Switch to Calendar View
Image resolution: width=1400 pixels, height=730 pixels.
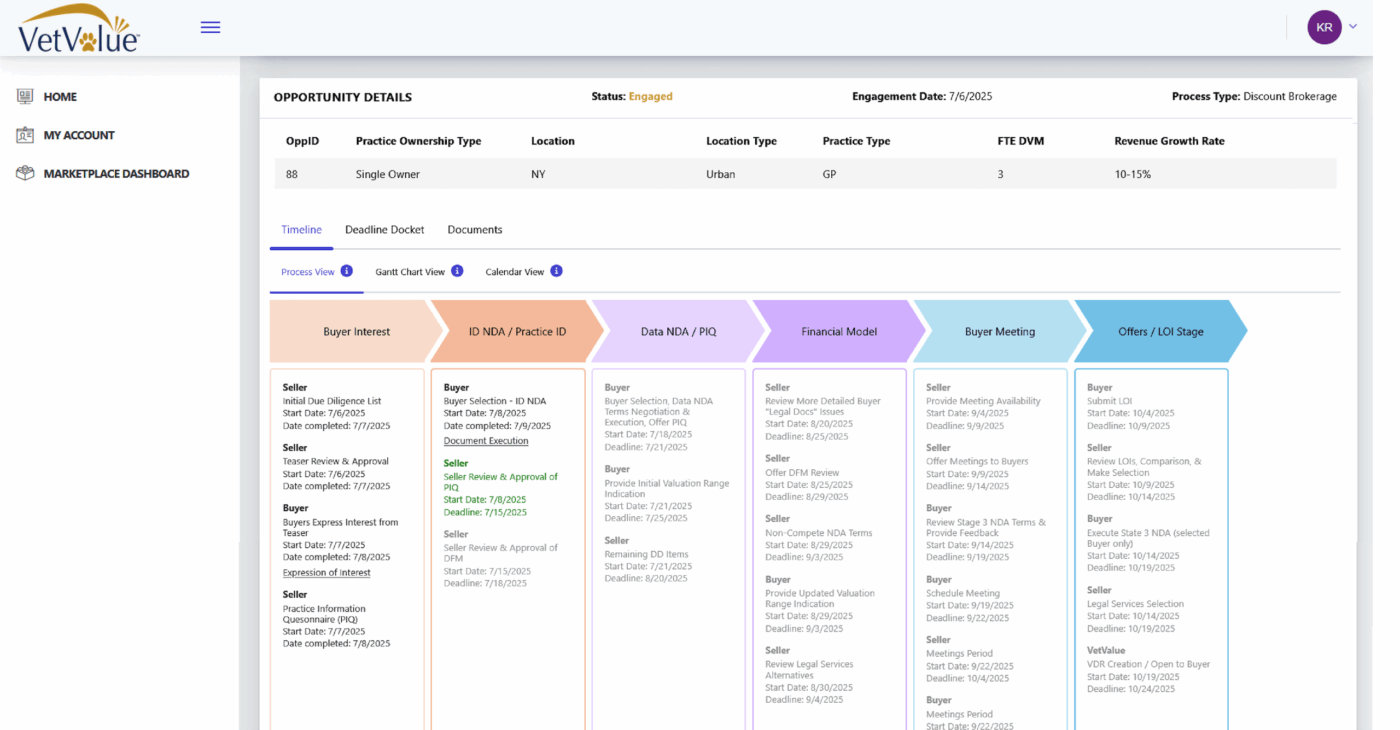click(x=514, y=272)
